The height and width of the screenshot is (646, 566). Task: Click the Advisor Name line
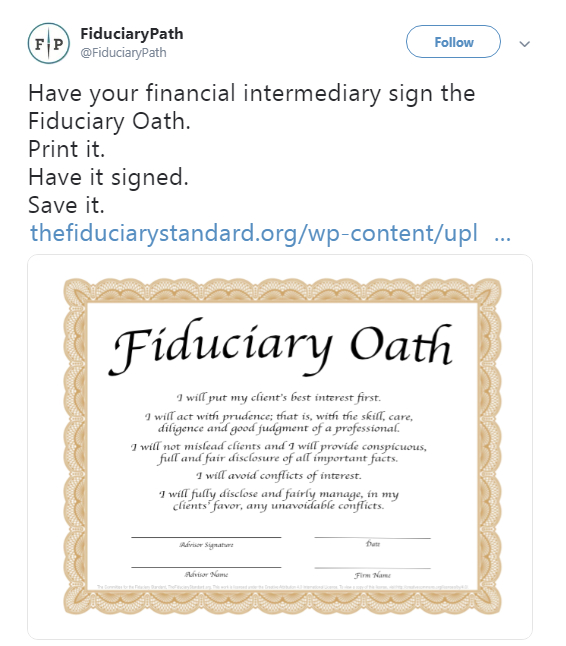pos(206,567)
